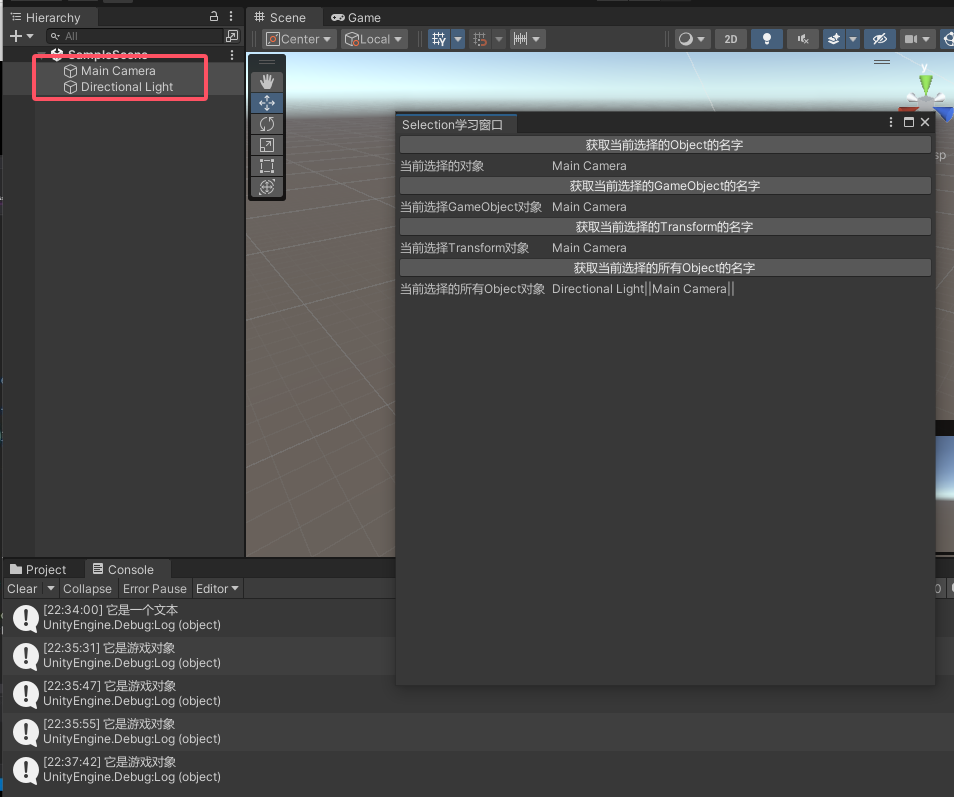Select the 22:35:31 log entry
This screenshot has width=954, height=797.
[x=201, y=656]
